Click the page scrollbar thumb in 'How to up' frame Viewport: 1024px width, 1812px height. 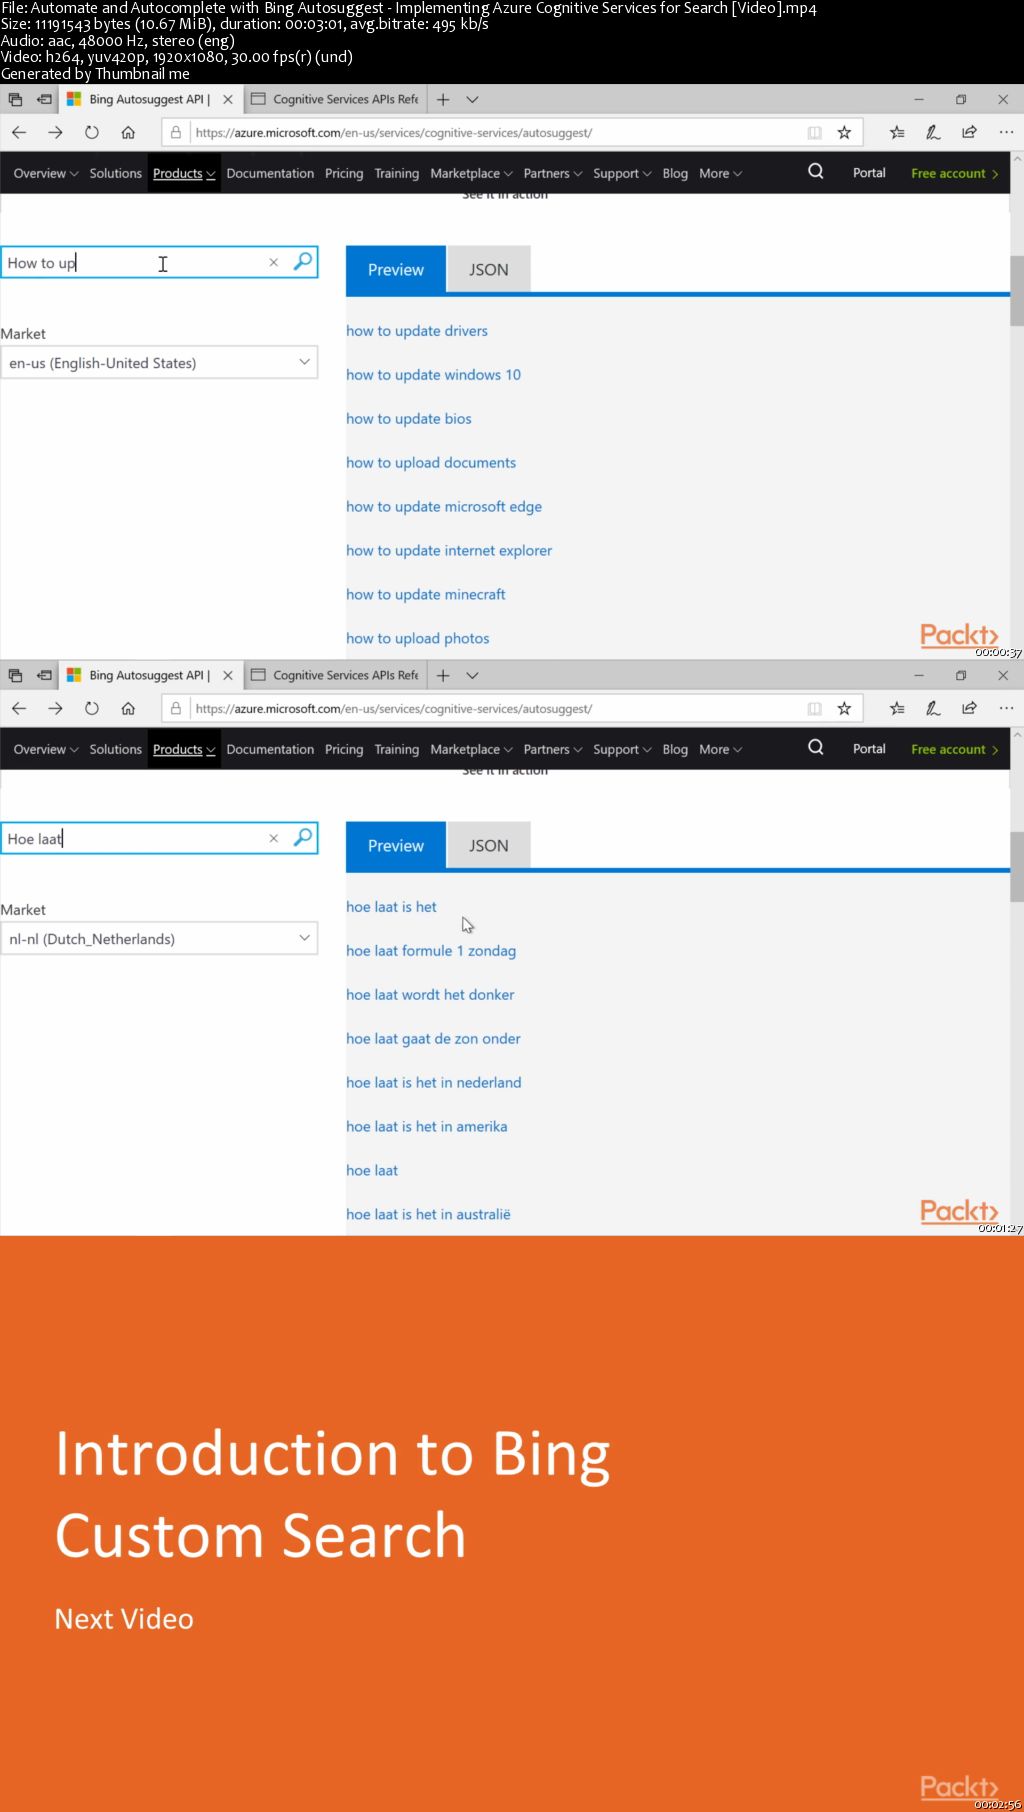click(1017, 291)
